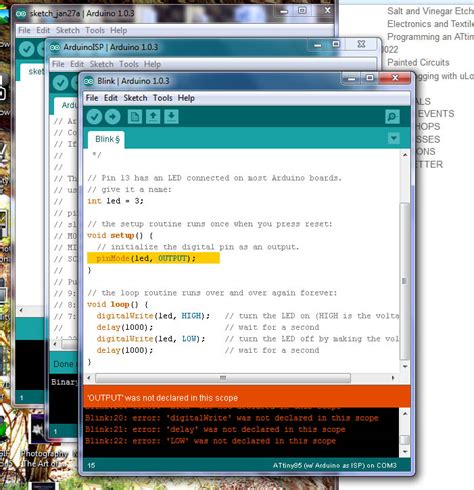Viewport: 474px width, 490px height.
Task: Click the highlighted pinMode(led, OUTPUT) line
Action: [153, 258]
